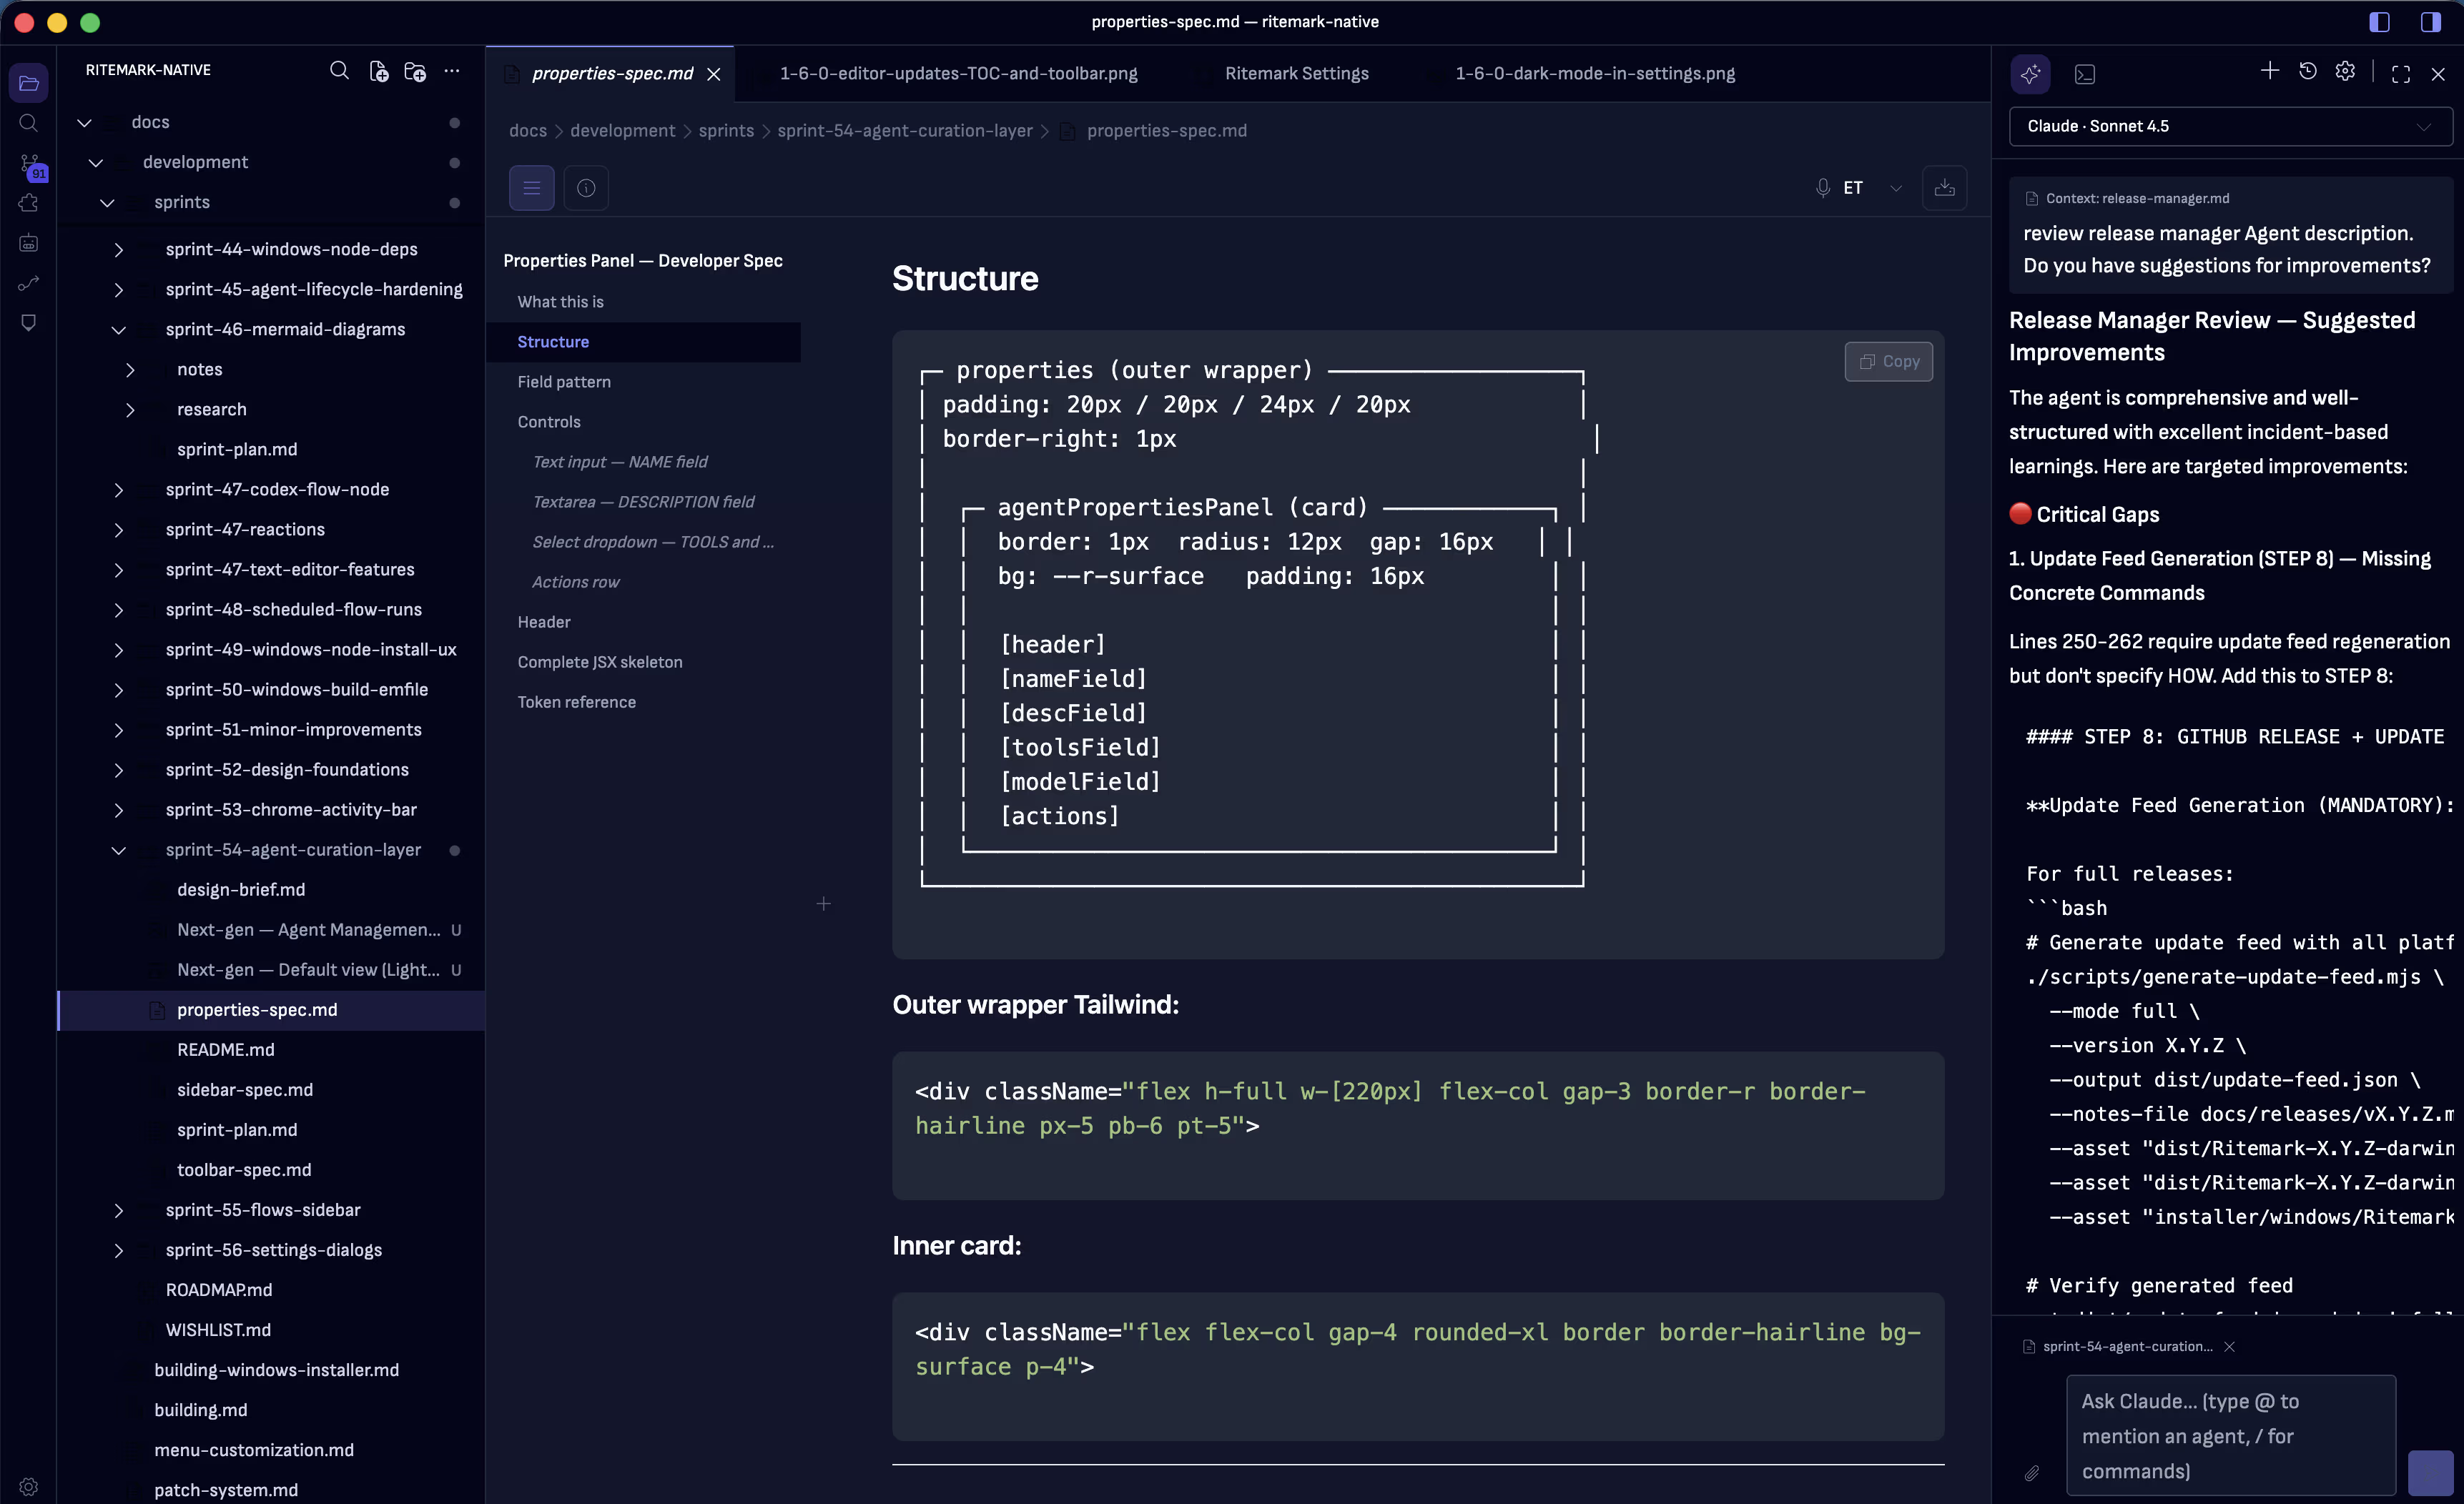
Task: Click the search icon in explorer header
Action: coord(339,70)
